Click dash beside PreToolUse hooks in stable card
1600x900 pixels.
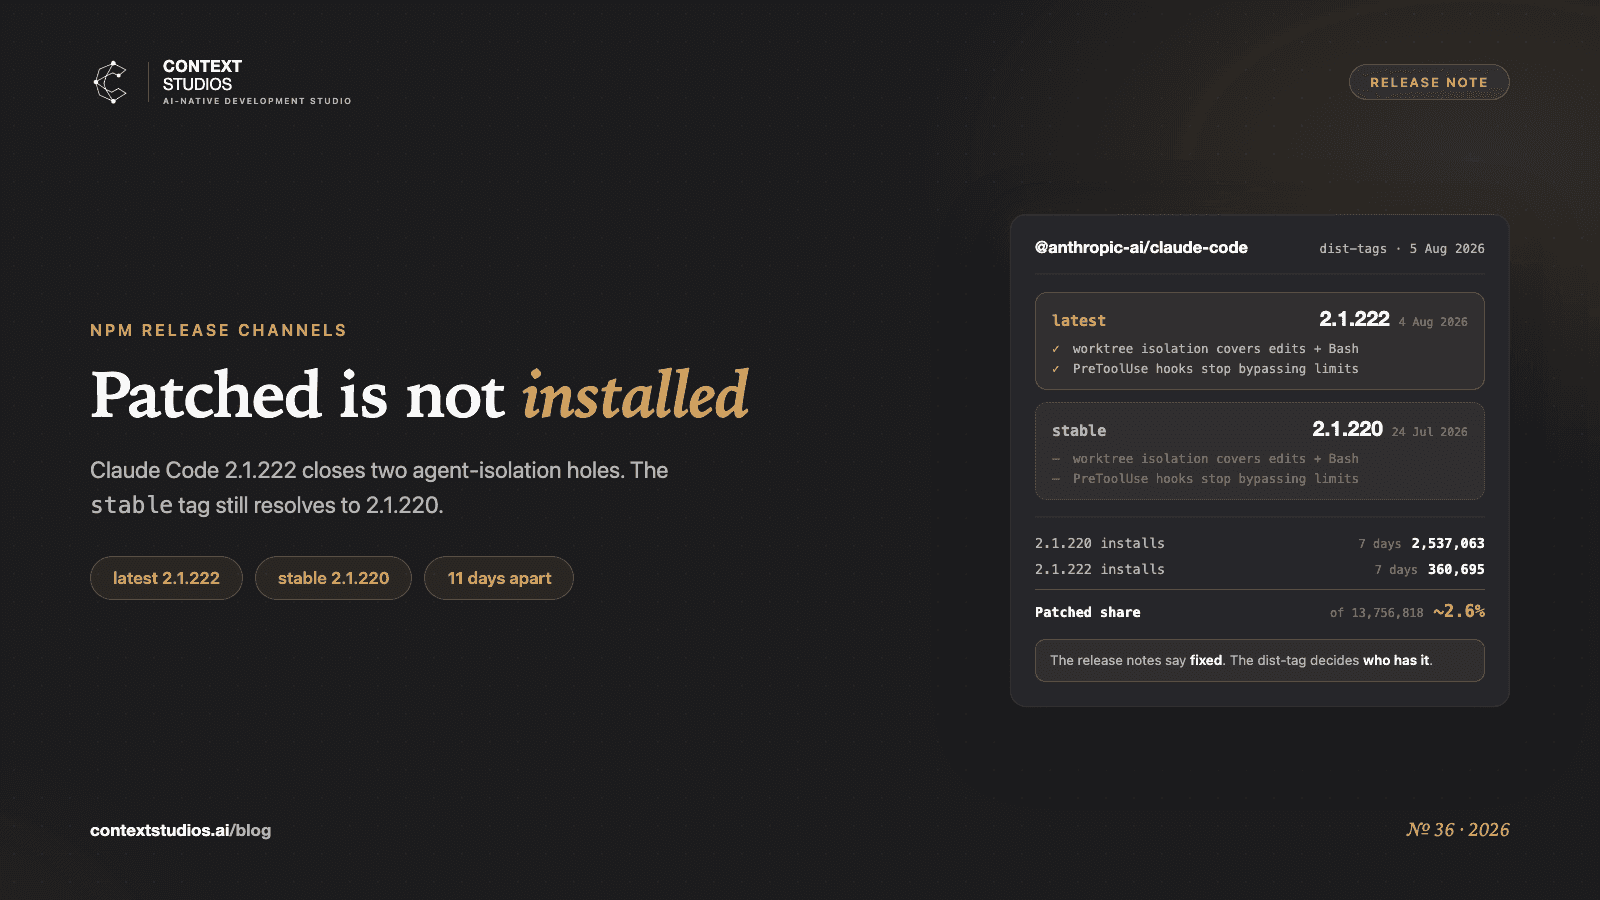1056,479
